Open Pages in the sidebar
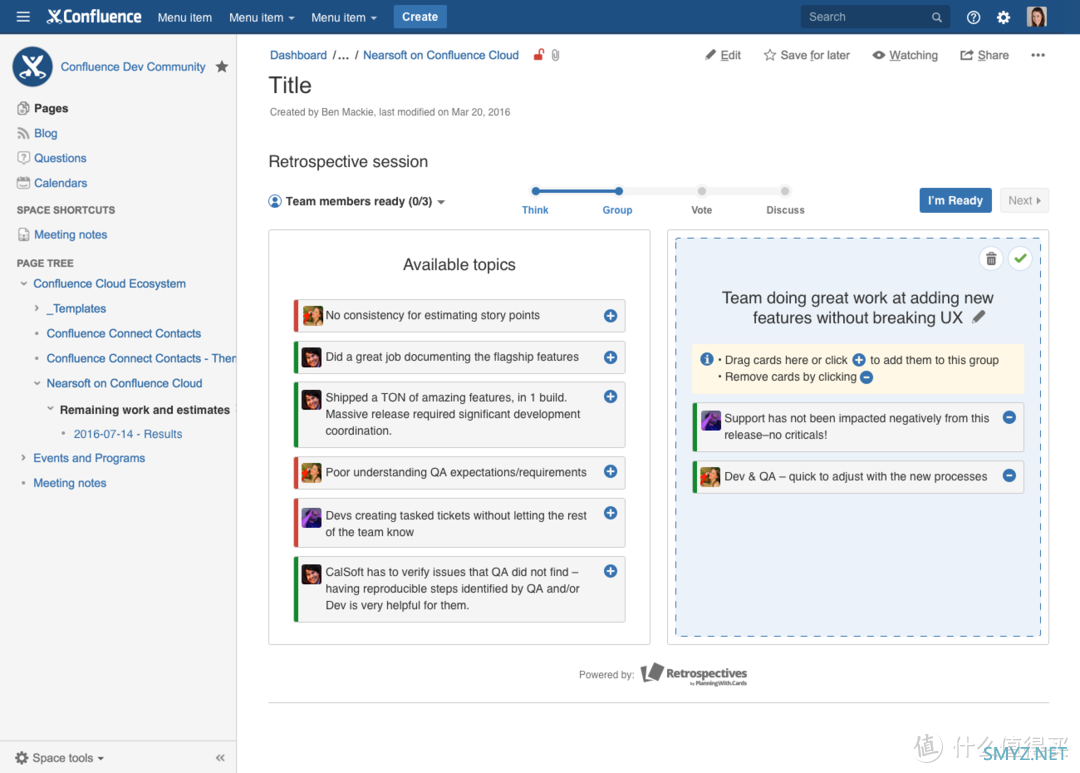1080x773 pixels. coord(51,108)
